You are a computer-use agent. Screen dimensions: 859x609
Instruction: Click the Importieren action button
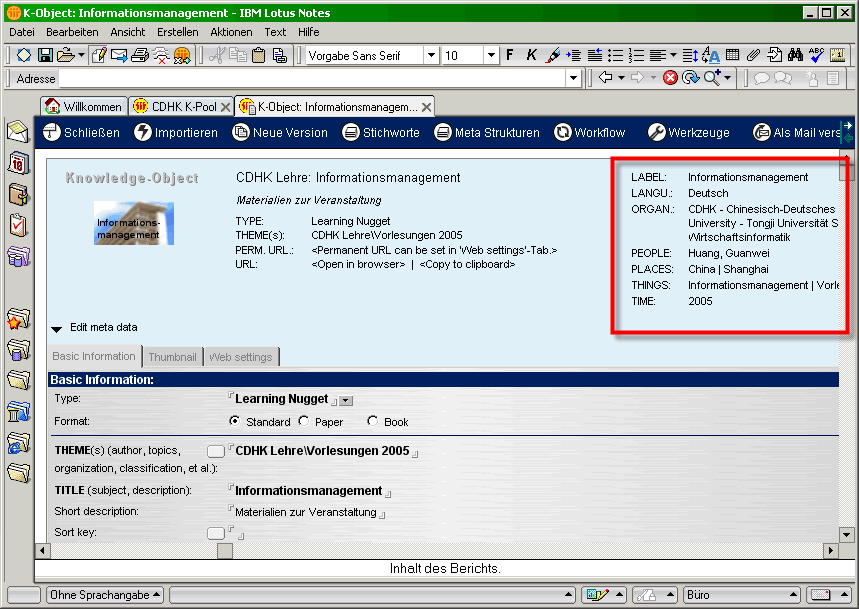(x=176, y=132)
